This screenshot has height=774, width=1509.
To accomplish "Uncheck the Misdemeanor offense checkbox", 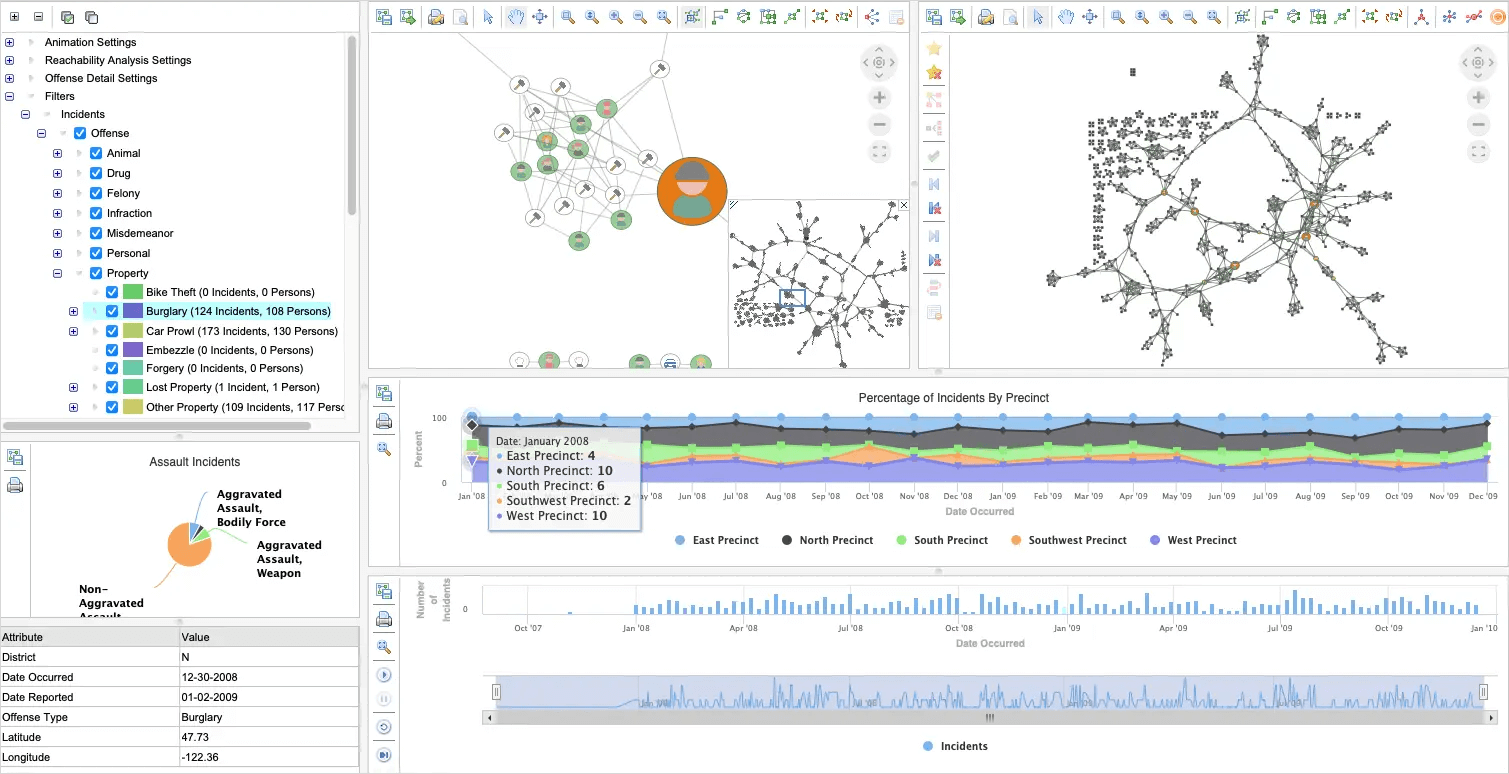I will coord(96,233).
